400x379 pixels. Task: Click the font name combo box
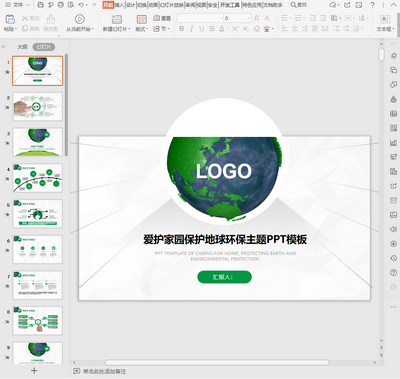click(x=200, y=18)
